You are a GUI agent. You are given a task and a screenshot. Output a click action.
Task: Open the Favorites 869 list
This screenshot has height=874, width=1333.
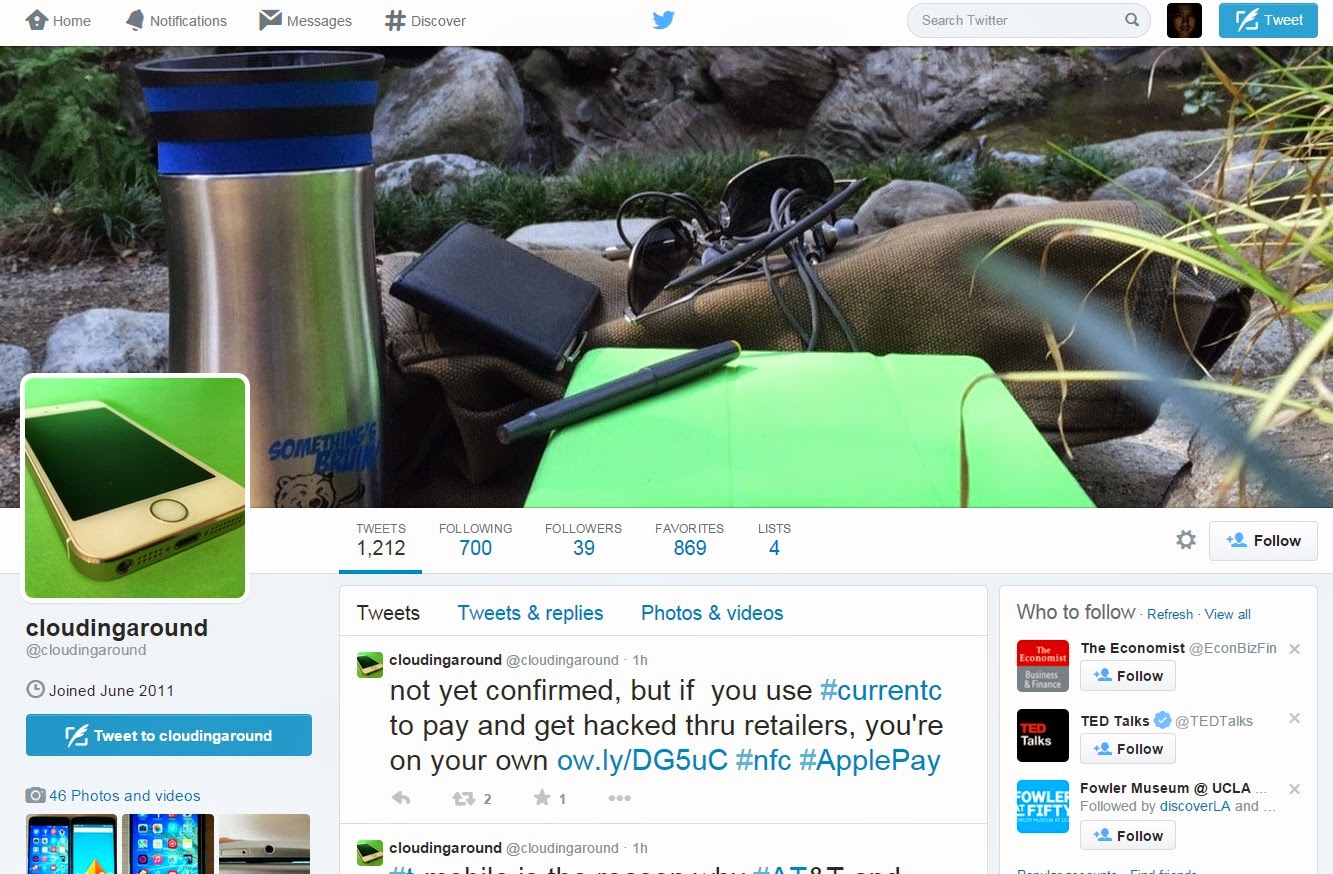tap(689, 540)
